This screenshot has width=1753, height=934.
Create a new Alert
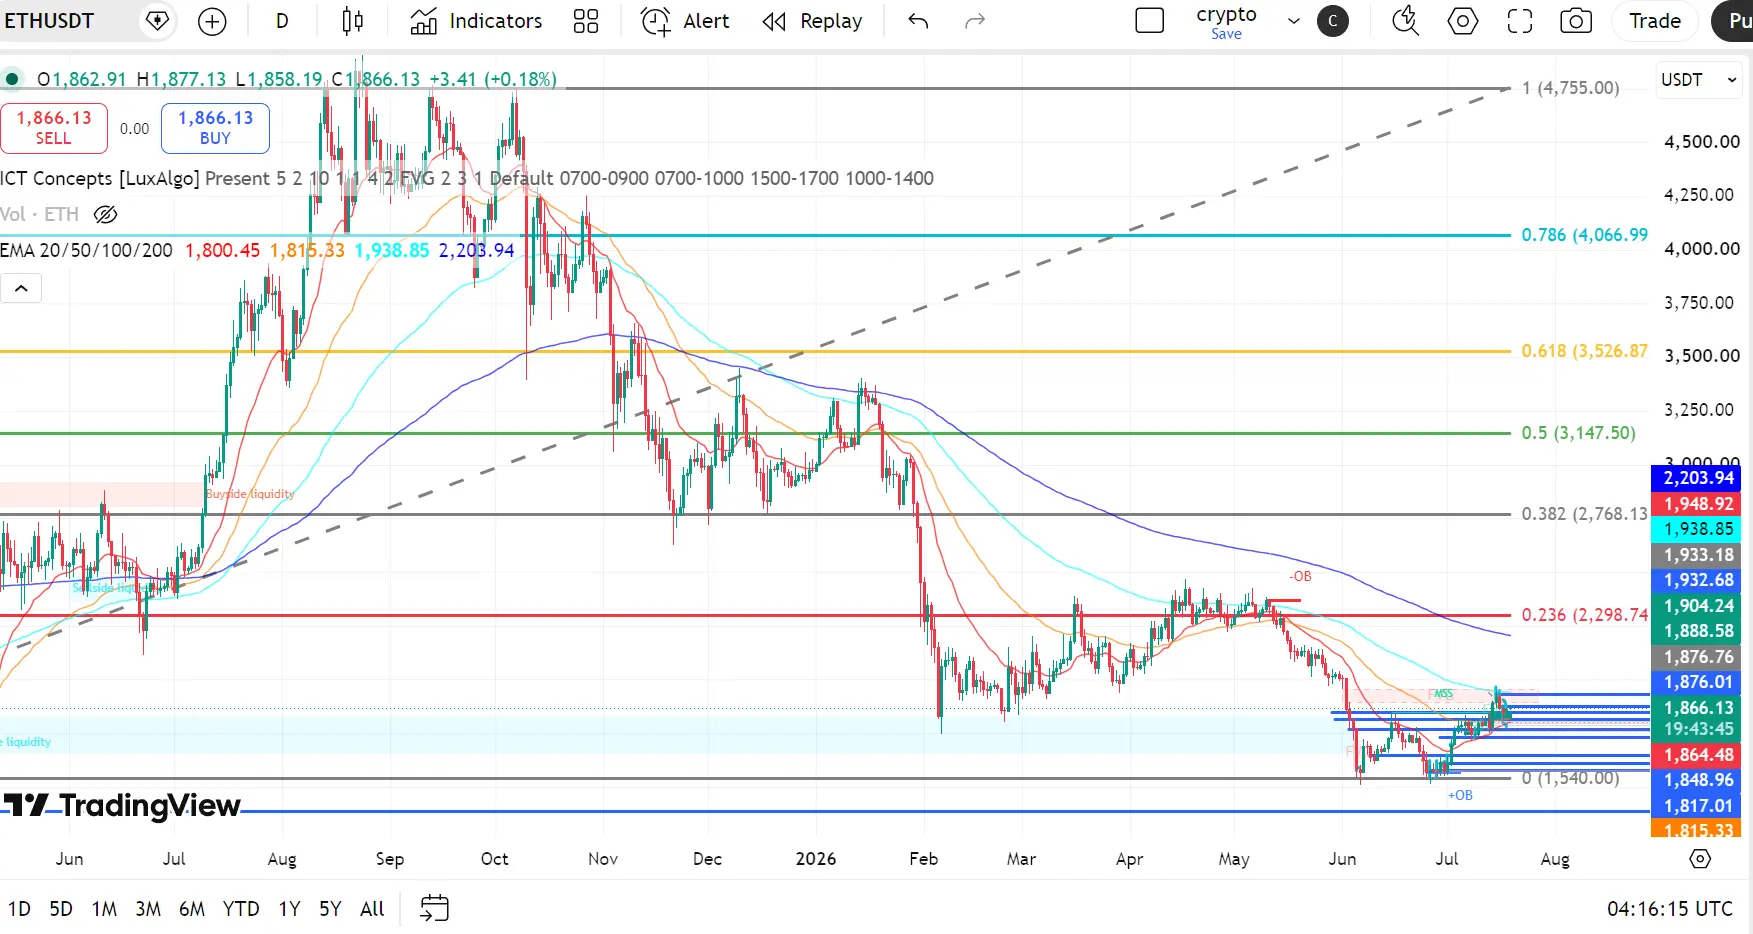click(x=685, y=21)
